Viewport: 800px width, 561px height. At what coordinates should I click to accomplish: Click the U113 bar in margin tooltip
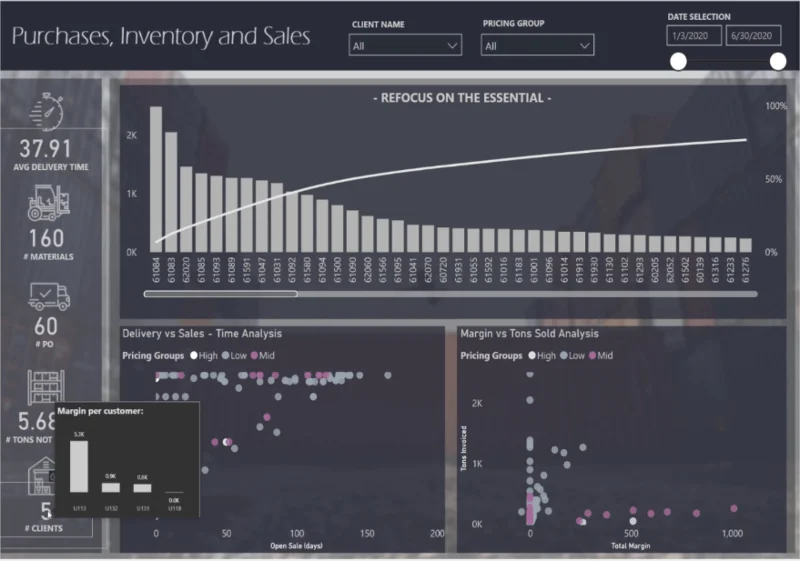[x=79, y=467]
